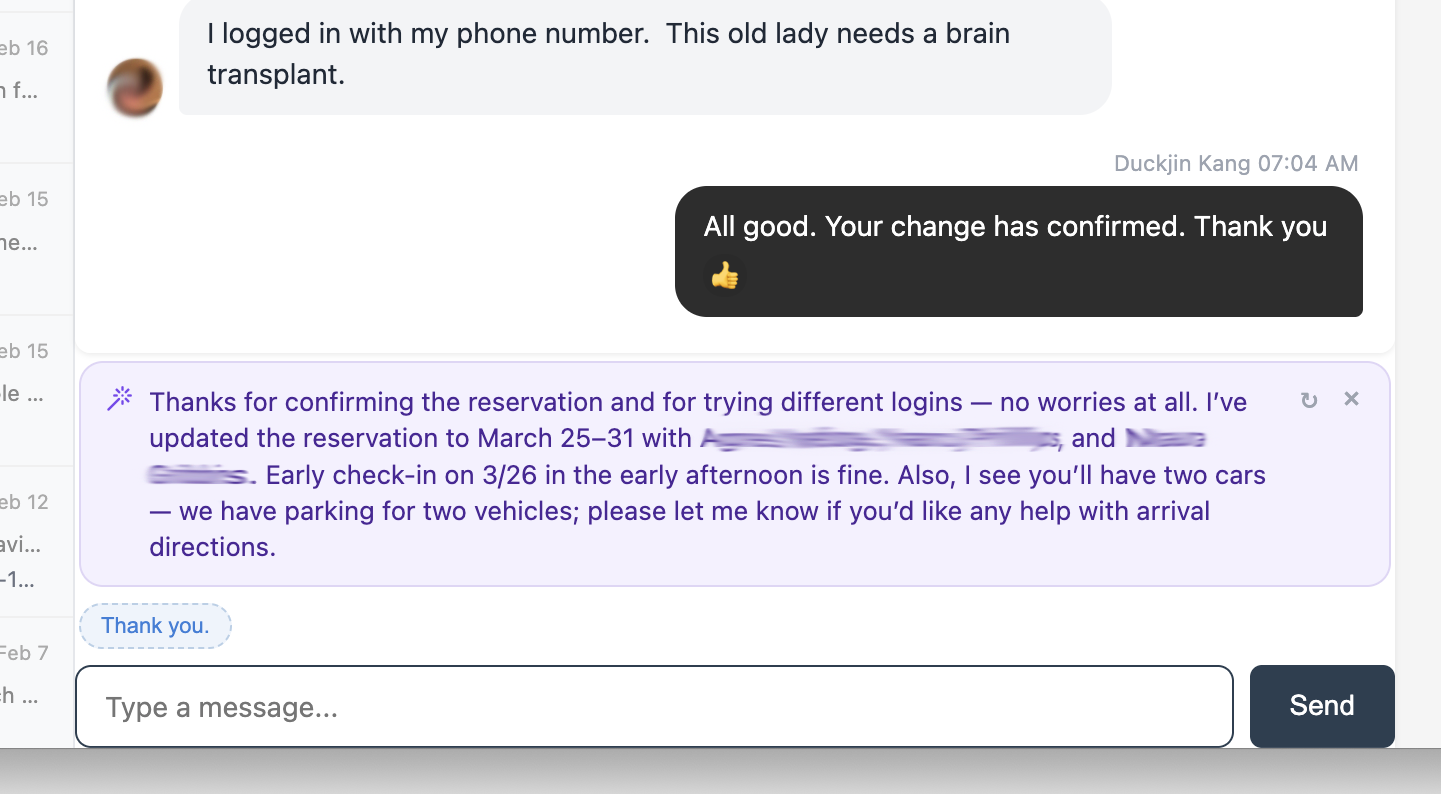The width and height of the screenshot is (1441, 794).
Task: Insert the 'Thank you.' quick reply chip
Action: 155,625
